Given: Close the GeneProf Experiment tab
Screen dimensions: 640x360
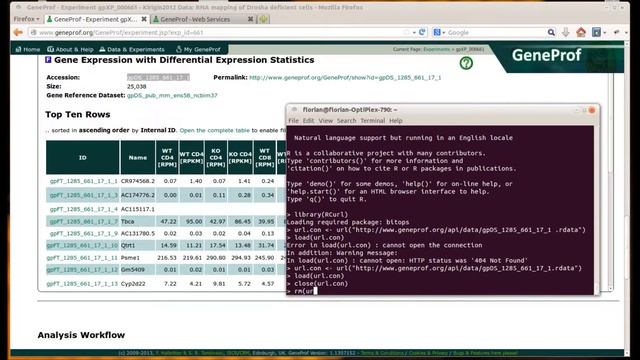Looking at the screenshot, I should 144,19.
